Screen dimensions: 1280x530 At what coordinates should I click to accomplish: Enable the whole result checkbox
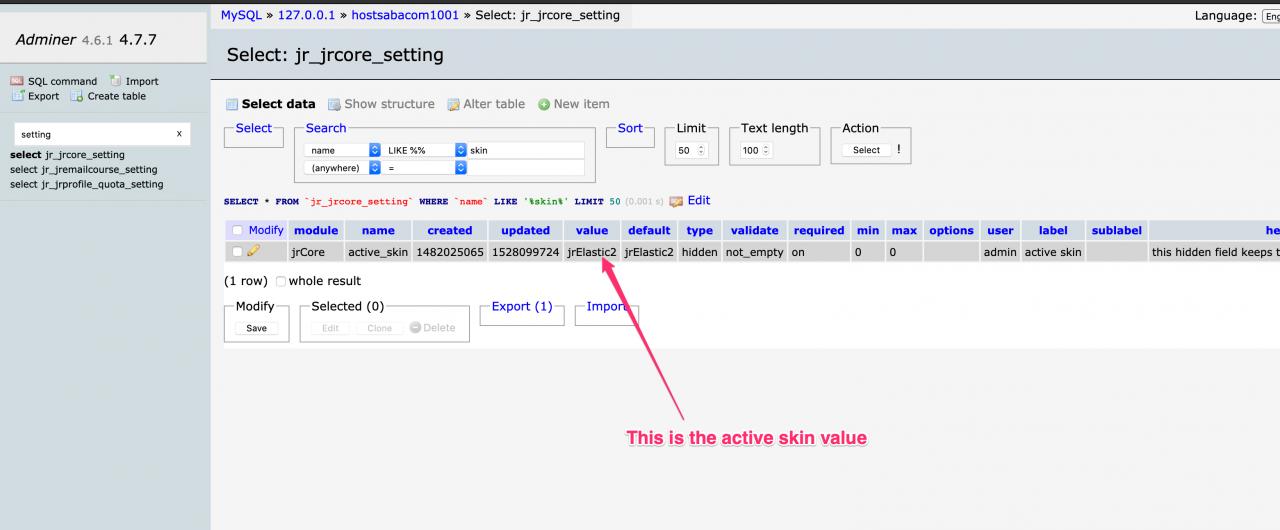tap(281, 282)
